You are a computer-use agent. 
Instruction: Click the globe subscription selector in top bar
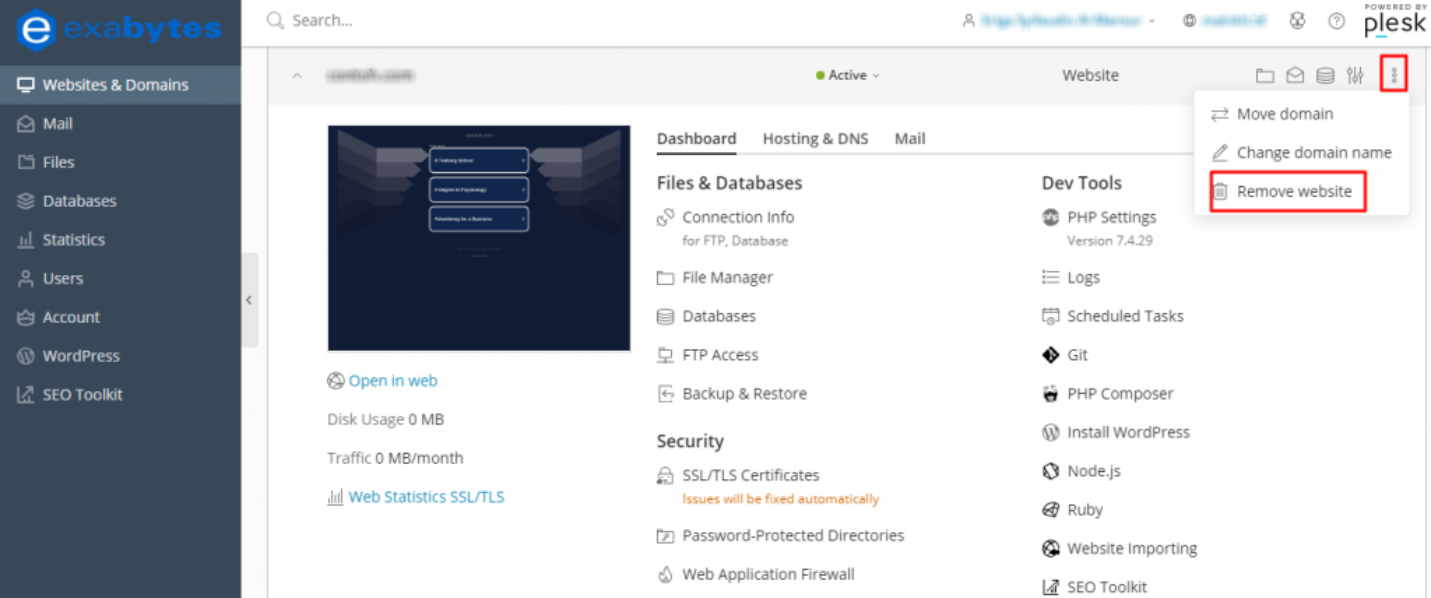coord(1224,20)
